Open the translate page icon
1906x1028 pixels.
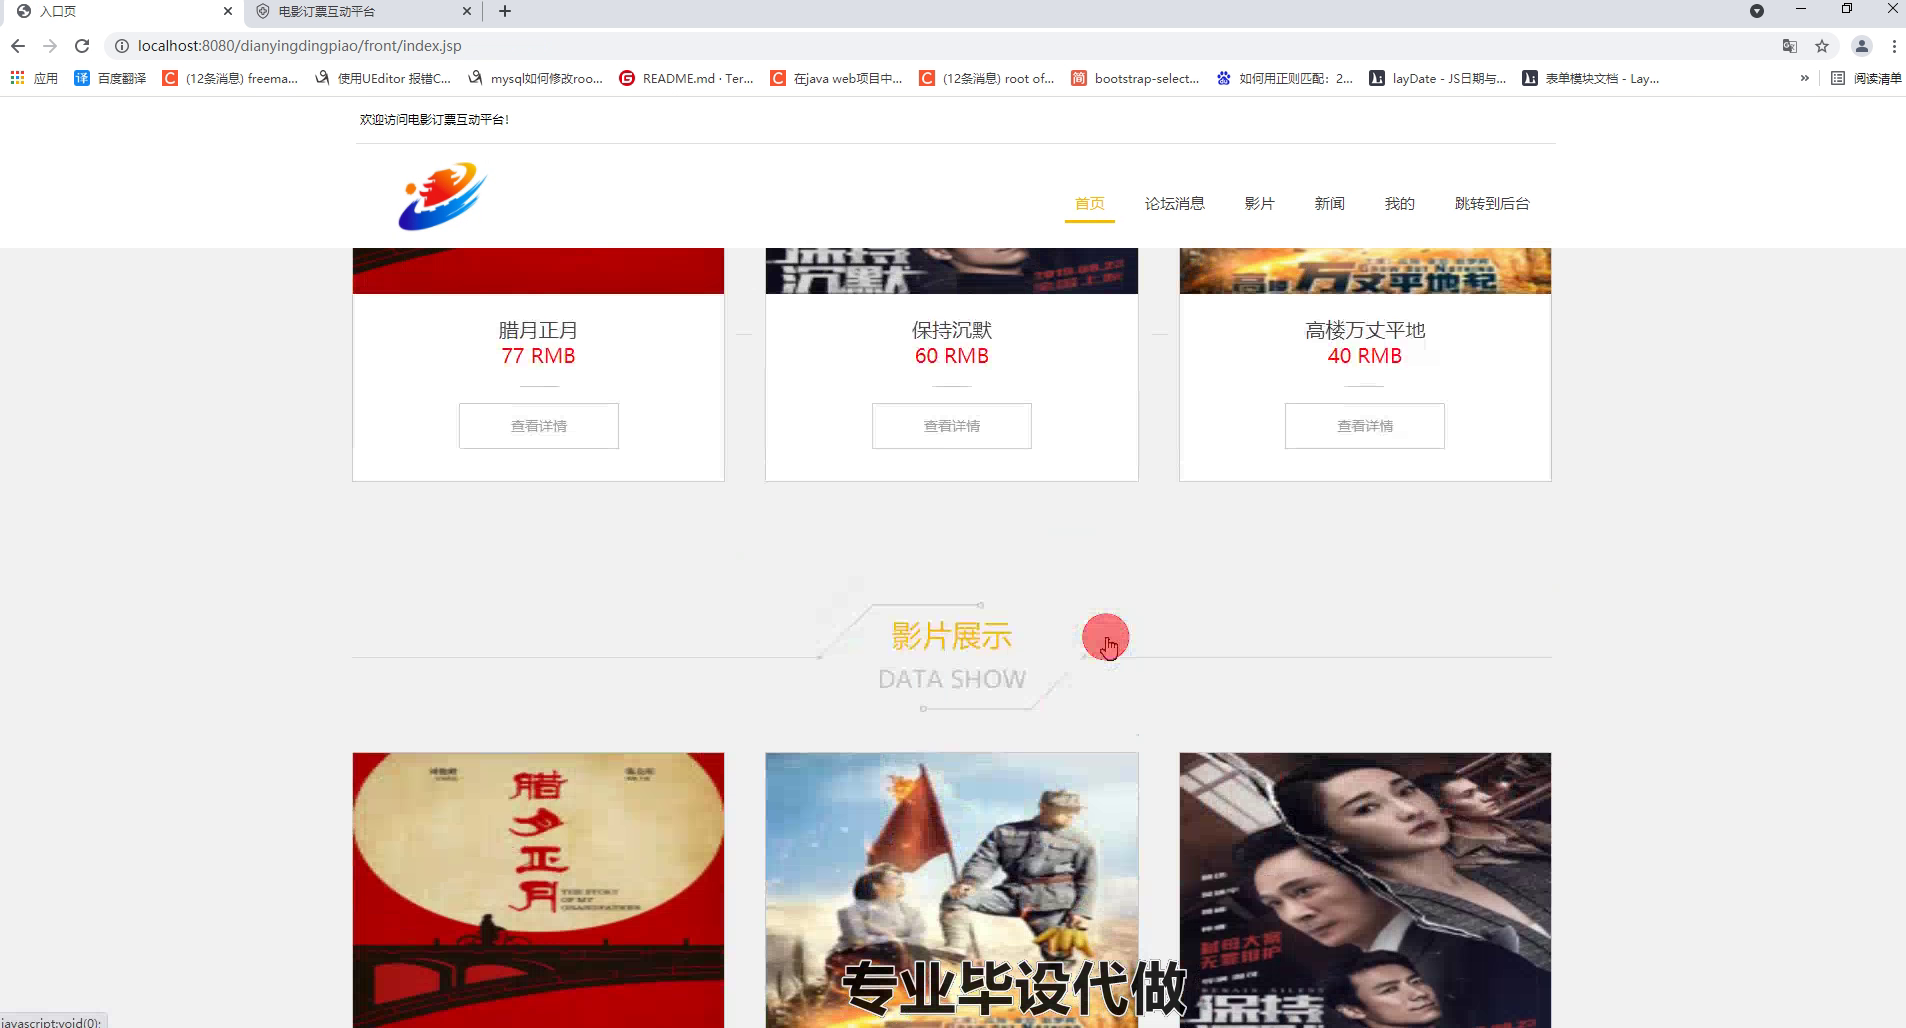1790,46
